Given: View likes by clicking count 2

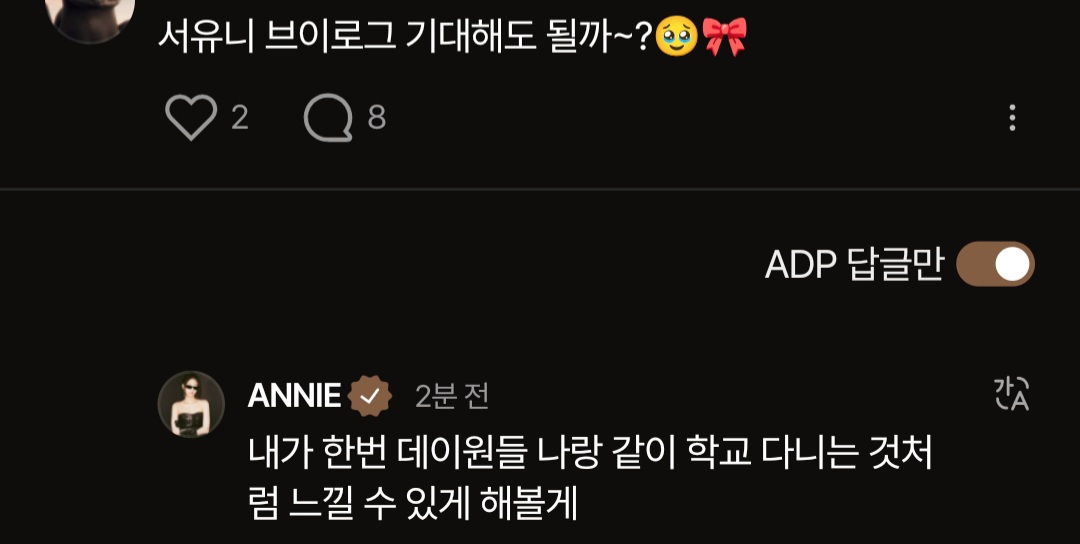Looking at the screenshot, I should (x=240, y=118).
